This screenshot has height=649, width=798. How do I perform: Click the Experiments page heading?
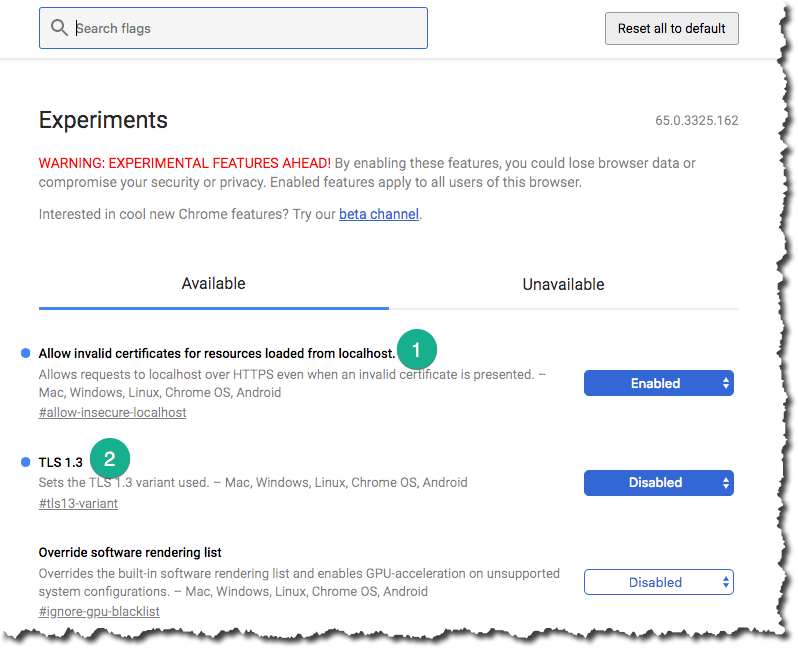tap(103, 121)
